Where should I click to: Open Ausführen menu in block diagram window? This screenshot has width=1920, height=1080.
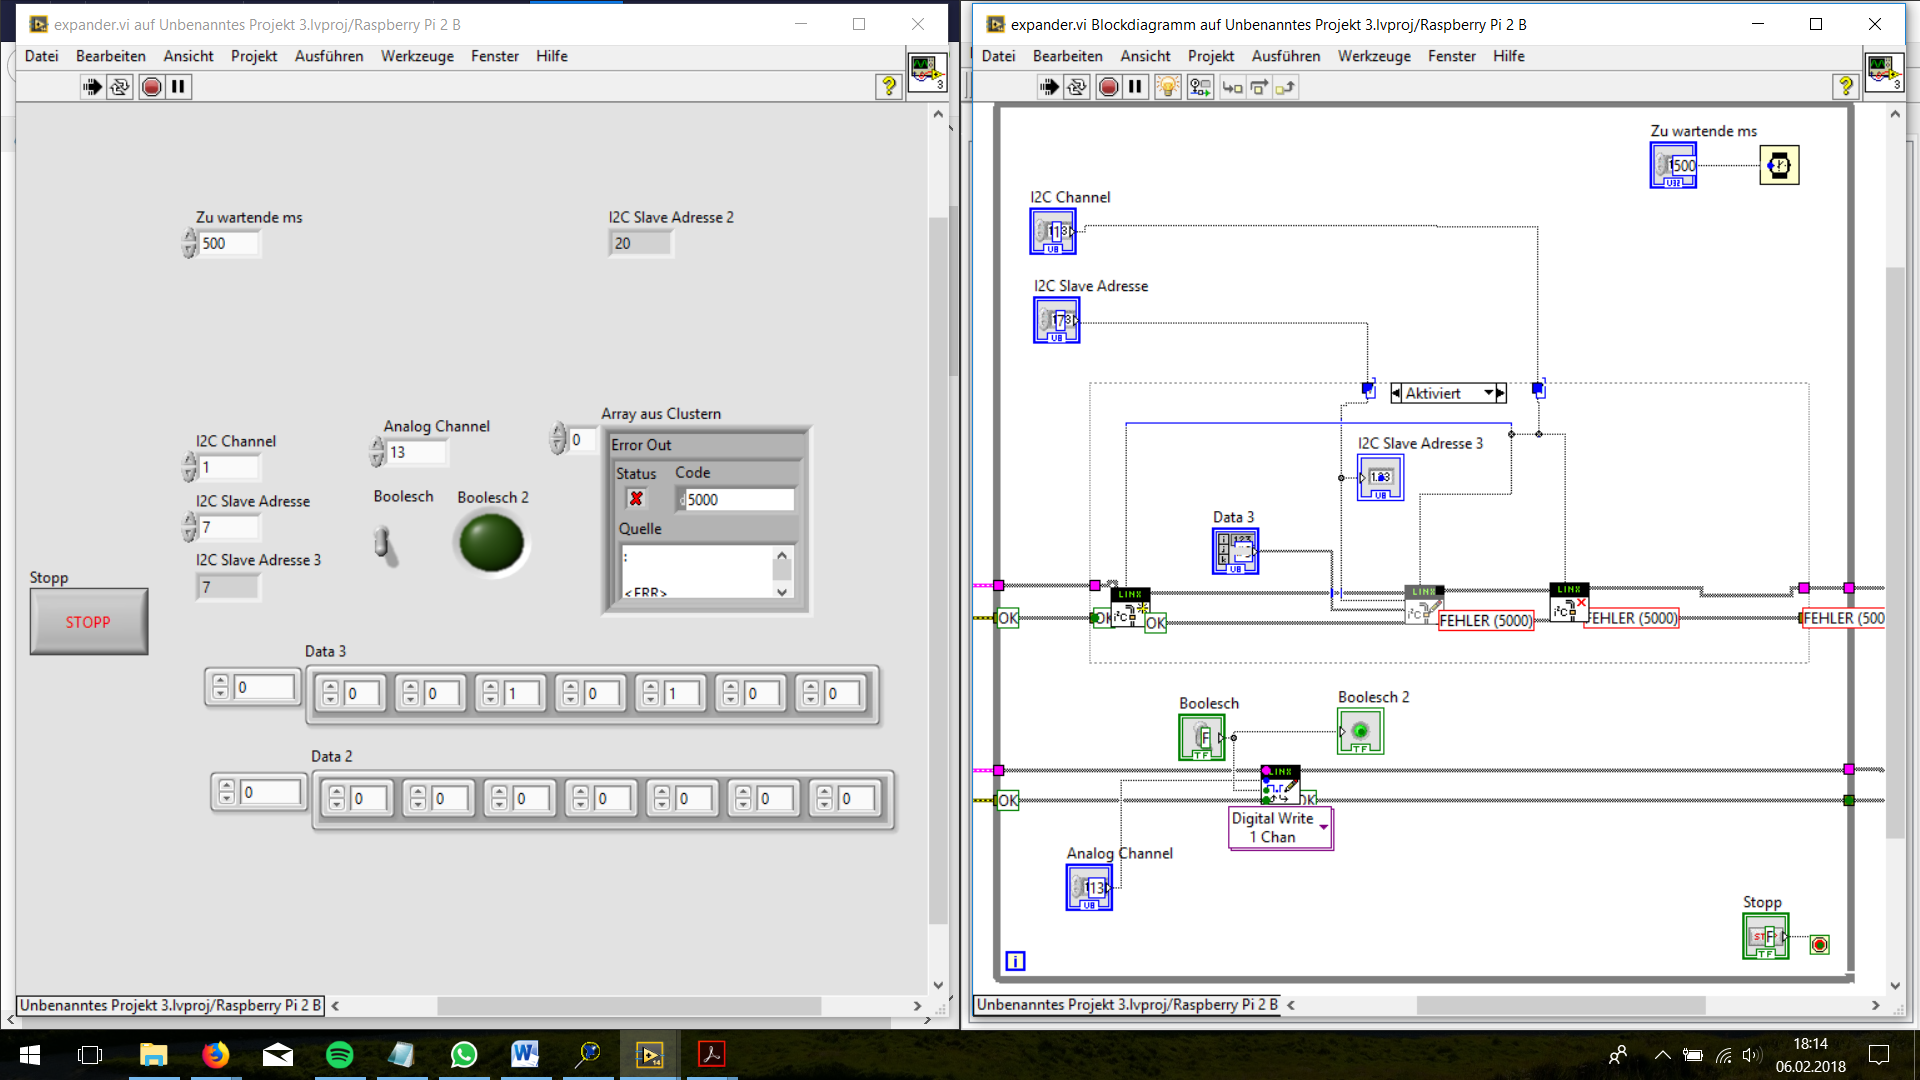point(1285,56)
